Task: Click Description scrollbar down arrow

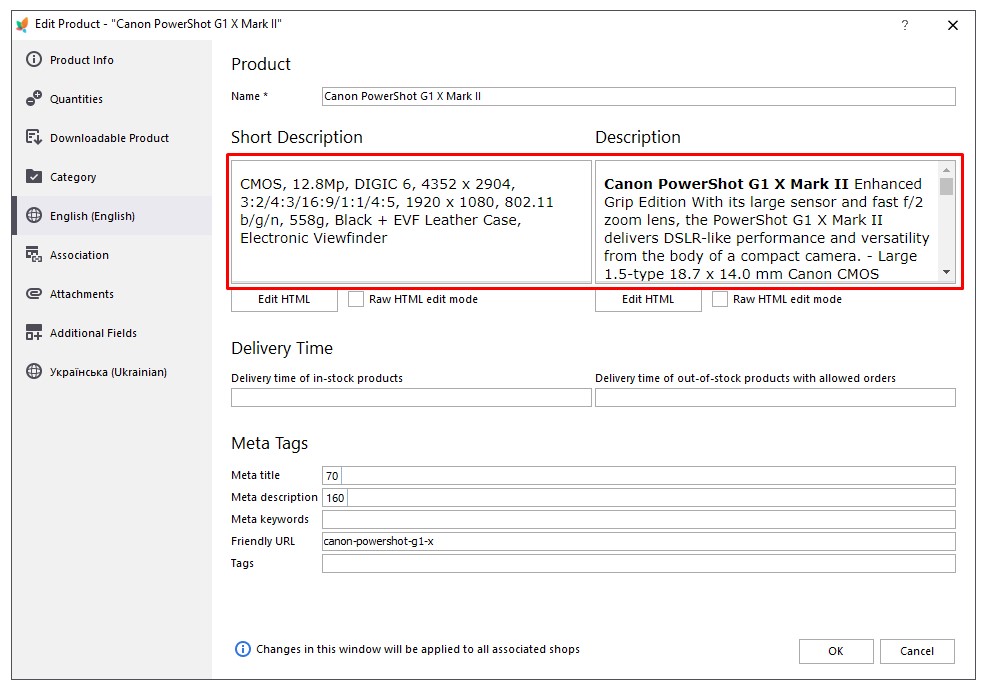Action: pos(946,272)
